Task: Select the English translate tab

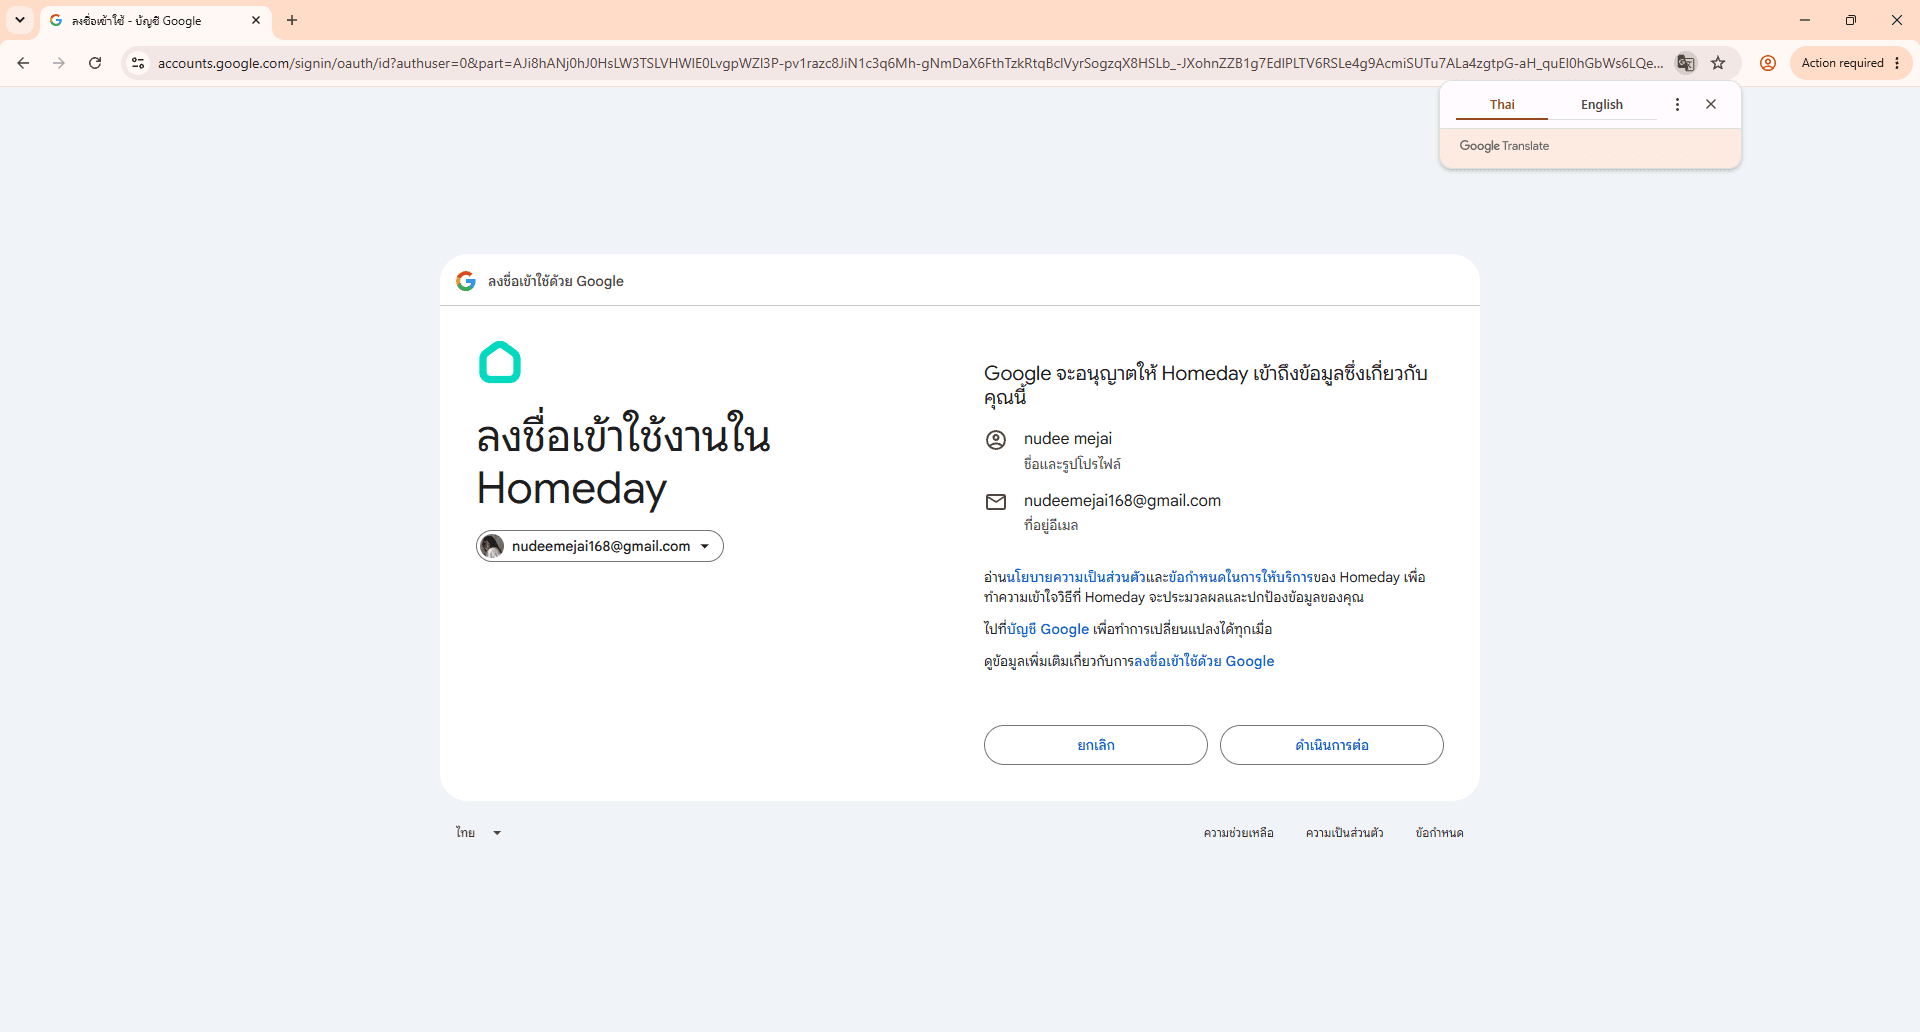Action: point(1602,105)
